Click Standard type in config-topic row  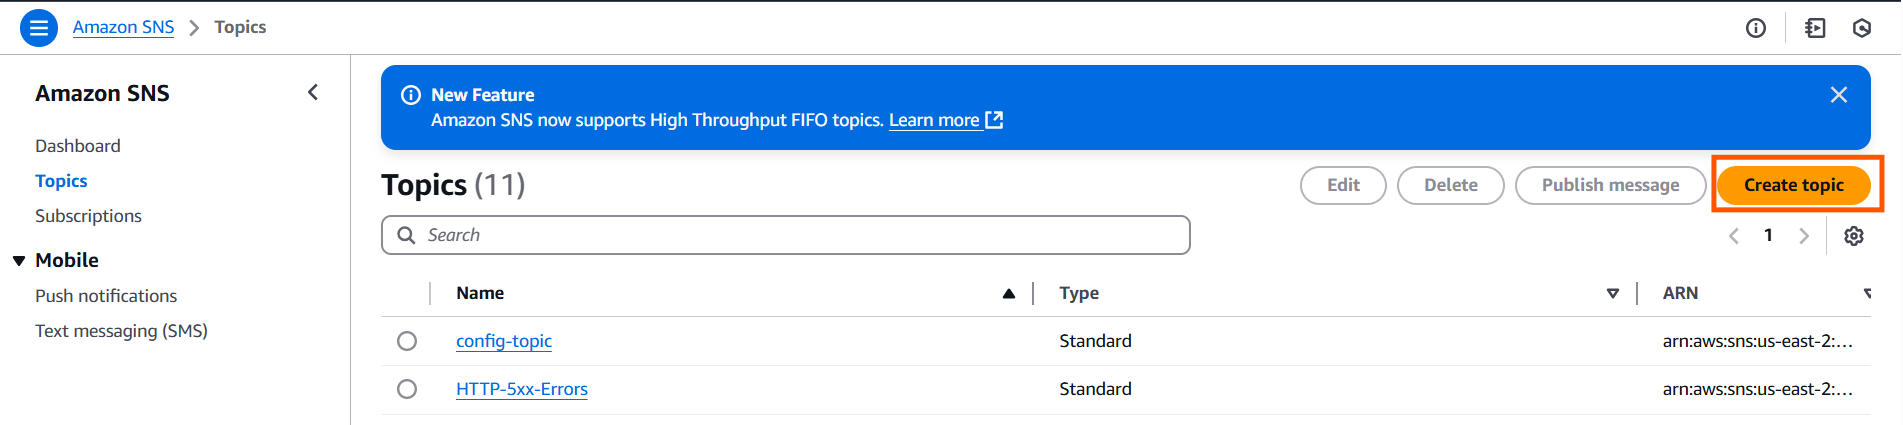(1096, 341)
